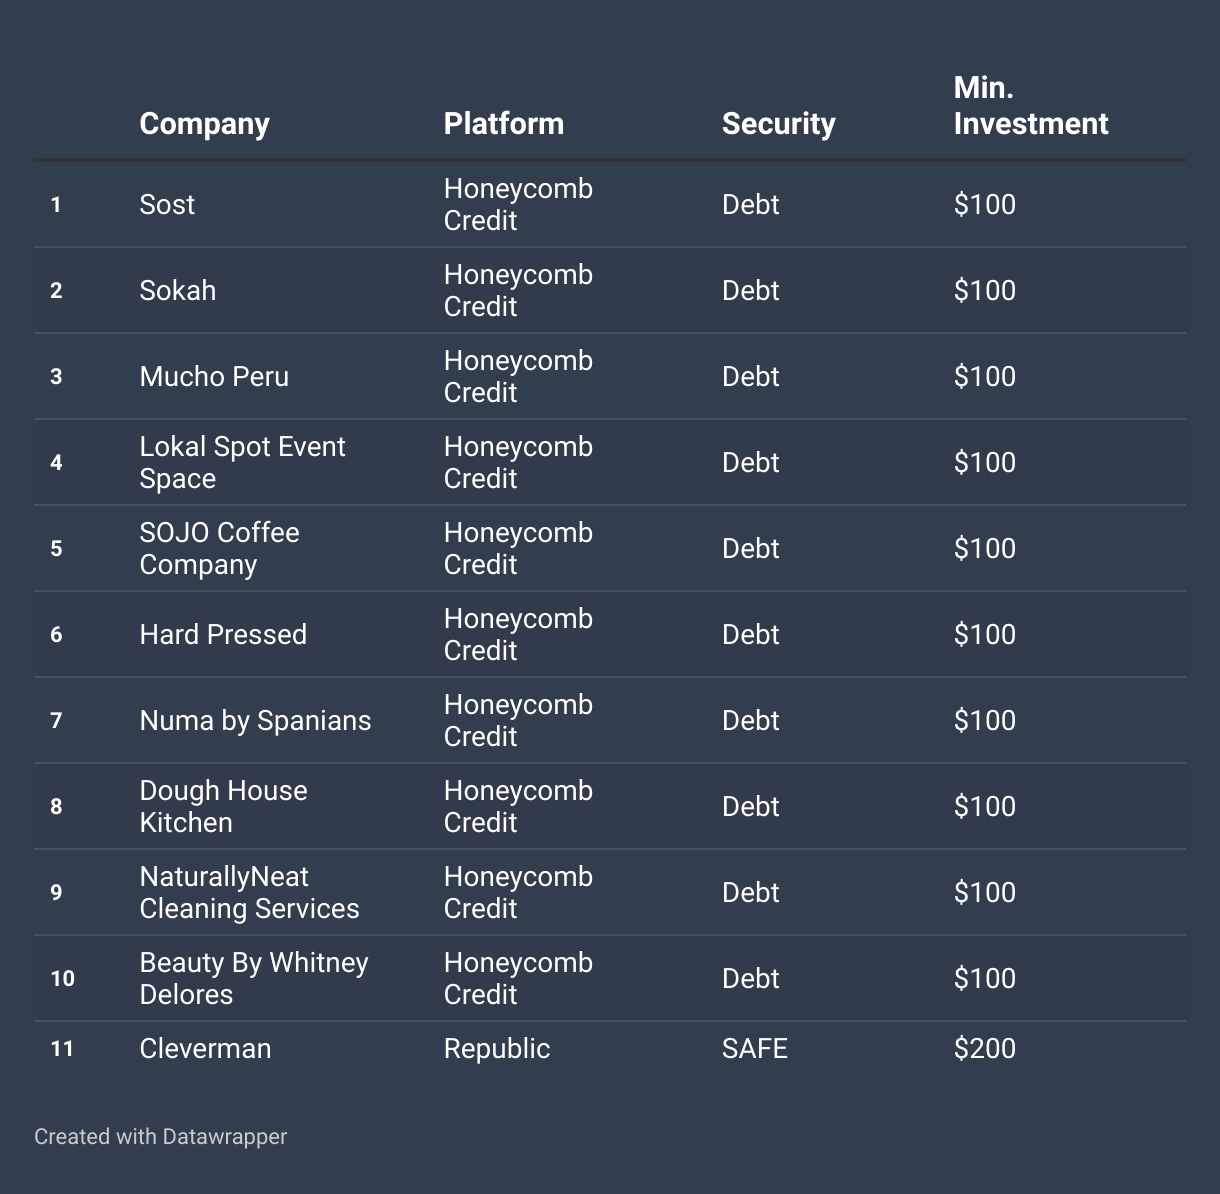Click SOJO Coffee Company cell
The width and height of the screenshot is (1220, 1194).
[219, 548]
